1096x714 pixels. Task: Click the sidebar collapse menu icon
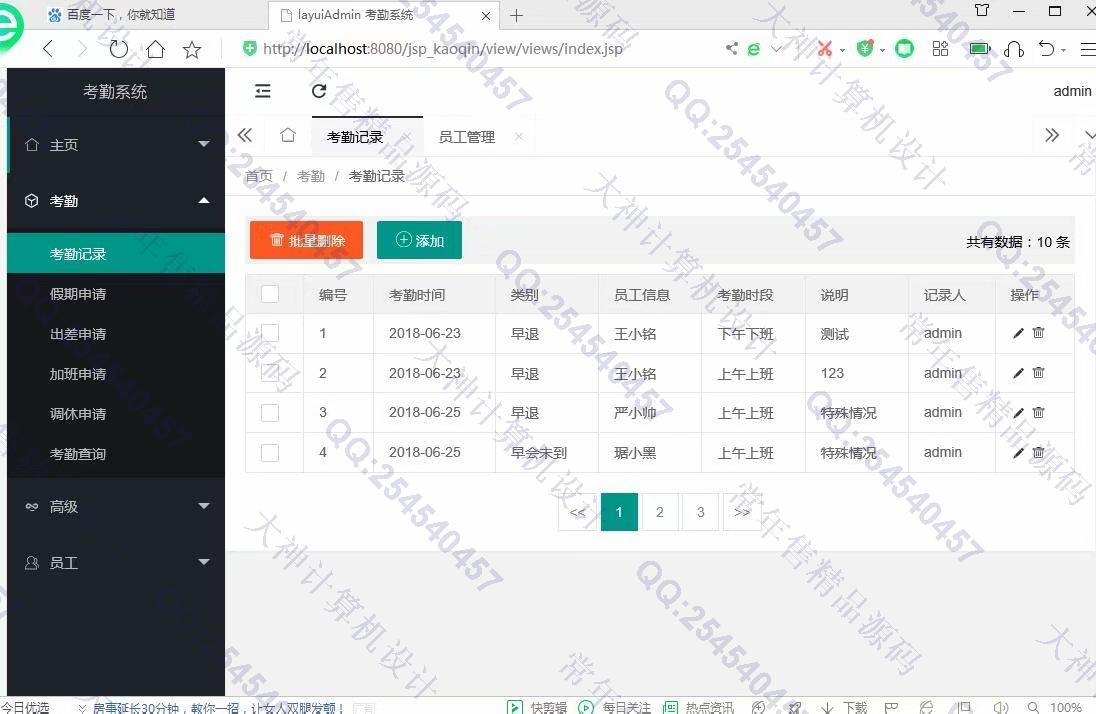263,91
